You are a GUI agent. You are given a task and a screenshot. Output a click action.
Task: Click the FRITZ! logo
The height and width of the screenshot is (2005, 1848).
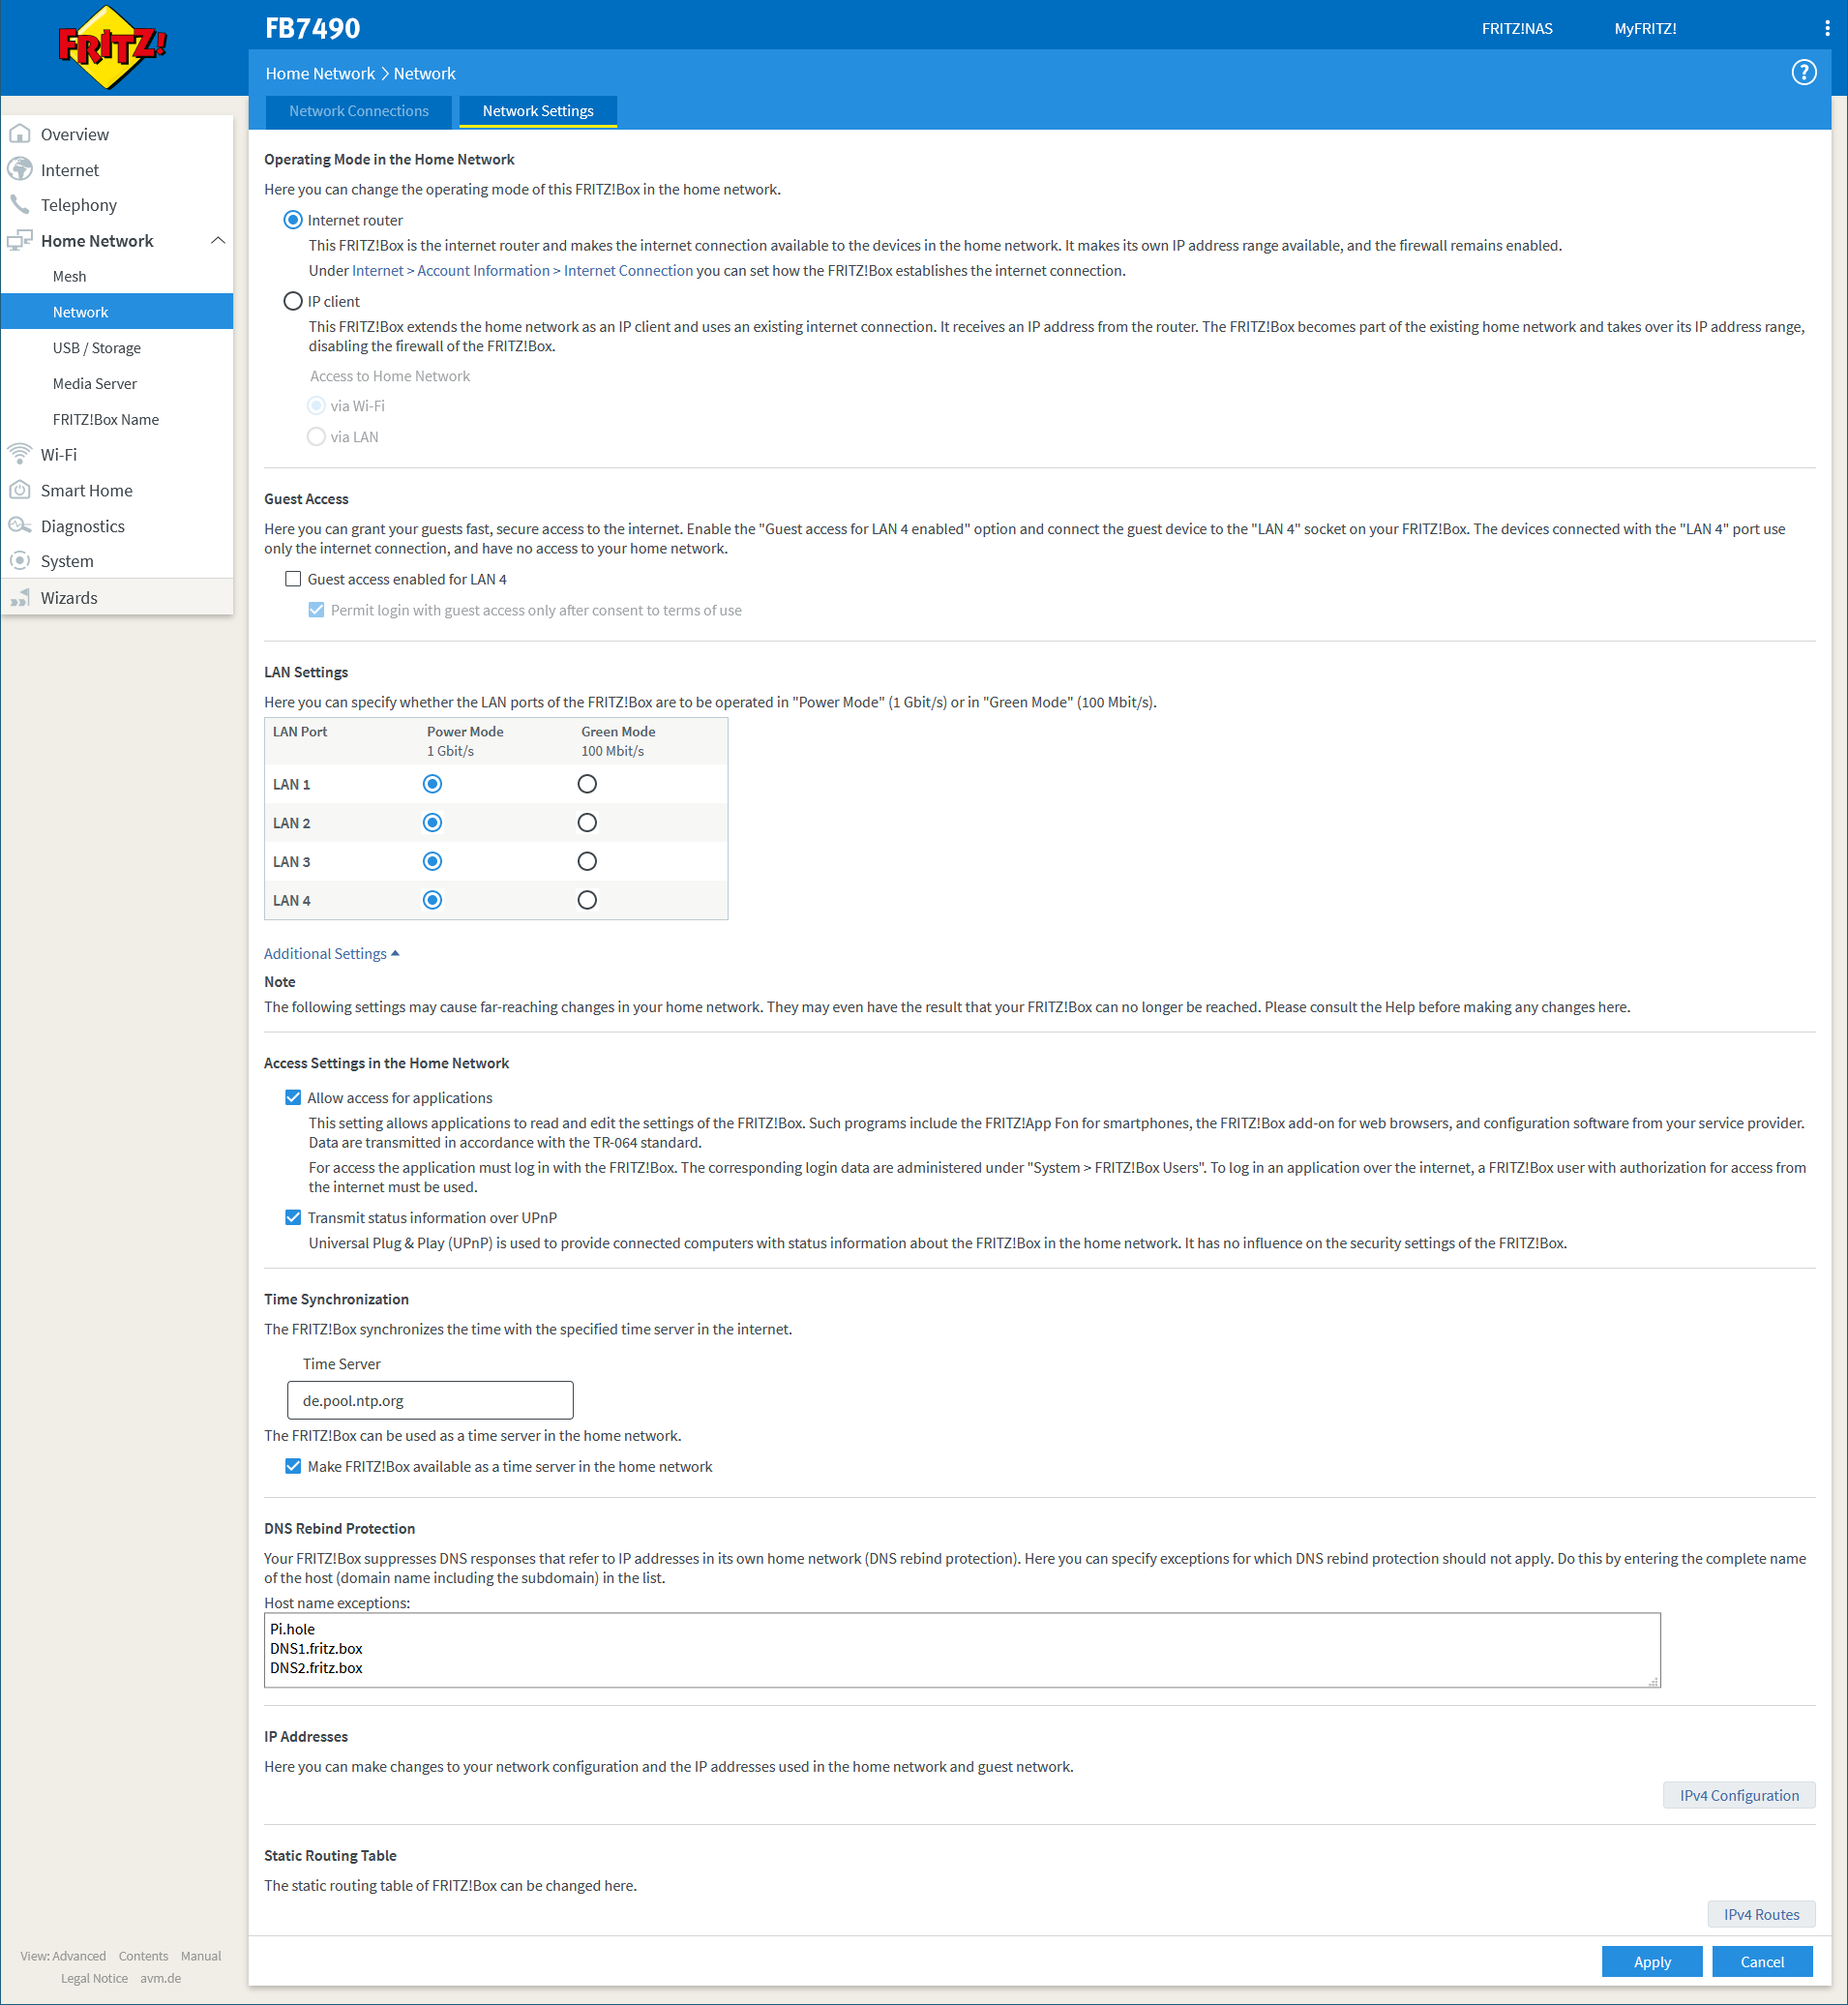tap(112, 47)
